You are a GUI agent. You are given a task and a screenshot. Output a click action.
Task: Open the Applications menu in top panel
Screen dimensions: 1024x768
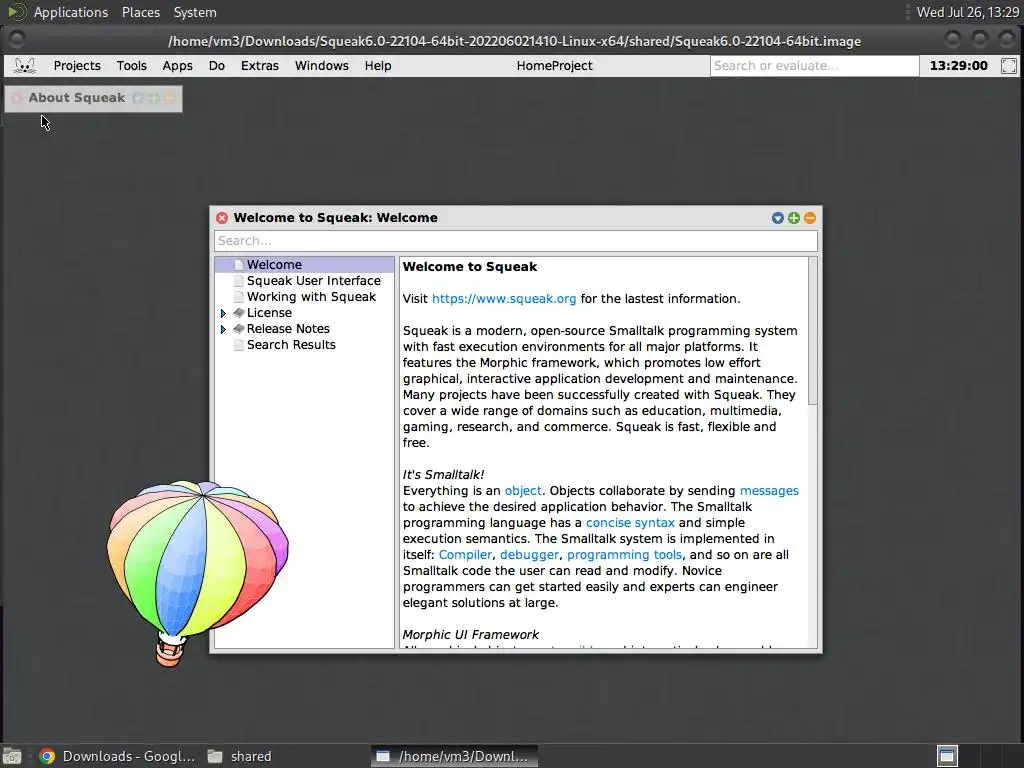coord(71,12)
